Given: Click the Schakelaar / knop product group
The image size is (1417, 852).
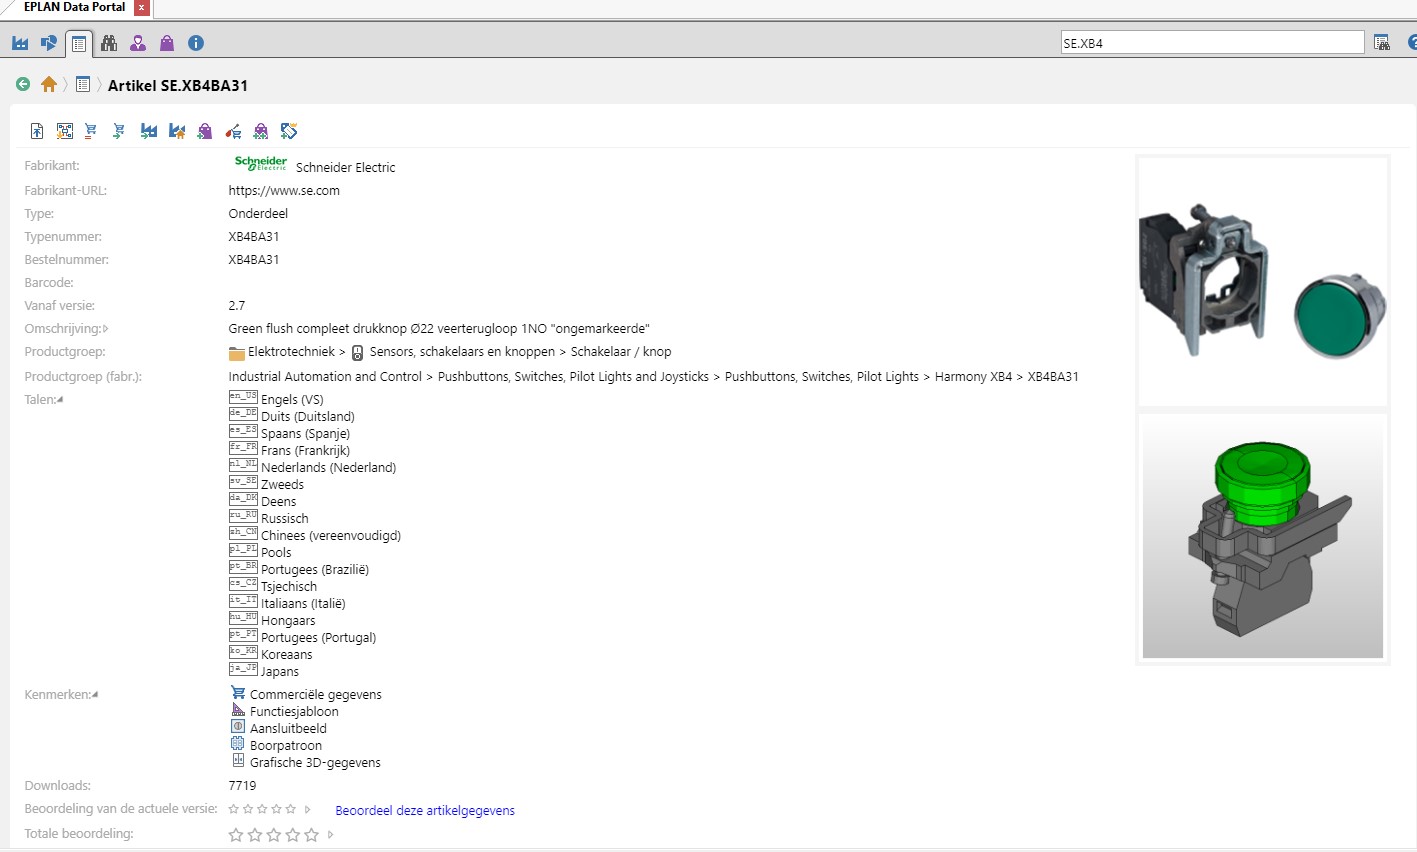Looking at the screenshot, I should 621,352.
